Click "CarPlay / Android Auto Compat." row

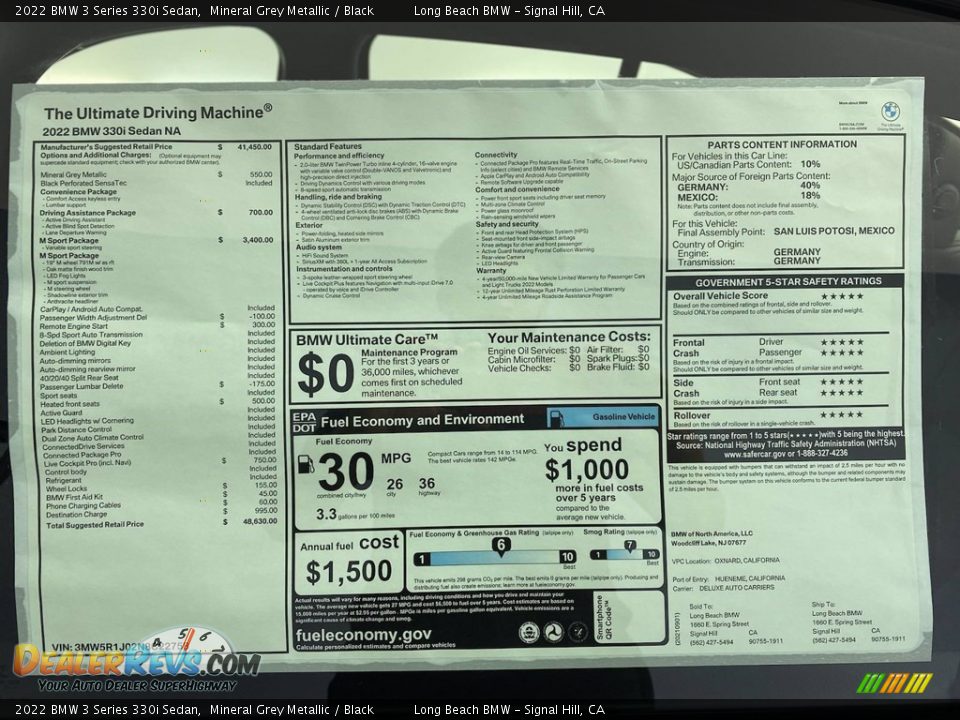click(157, 309)
